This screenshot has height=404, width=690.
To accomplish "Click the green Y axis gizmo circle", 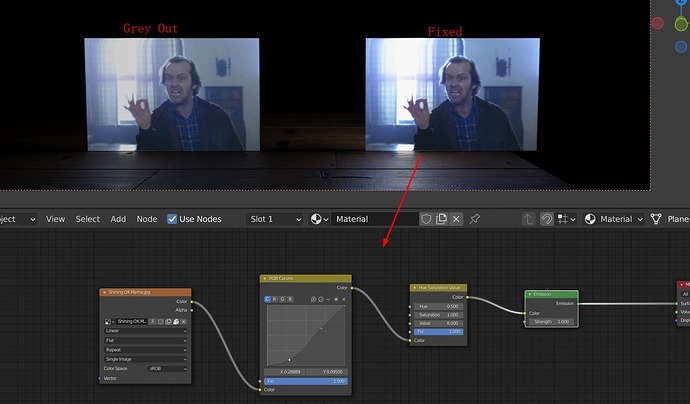I will (x=681, y=24).
